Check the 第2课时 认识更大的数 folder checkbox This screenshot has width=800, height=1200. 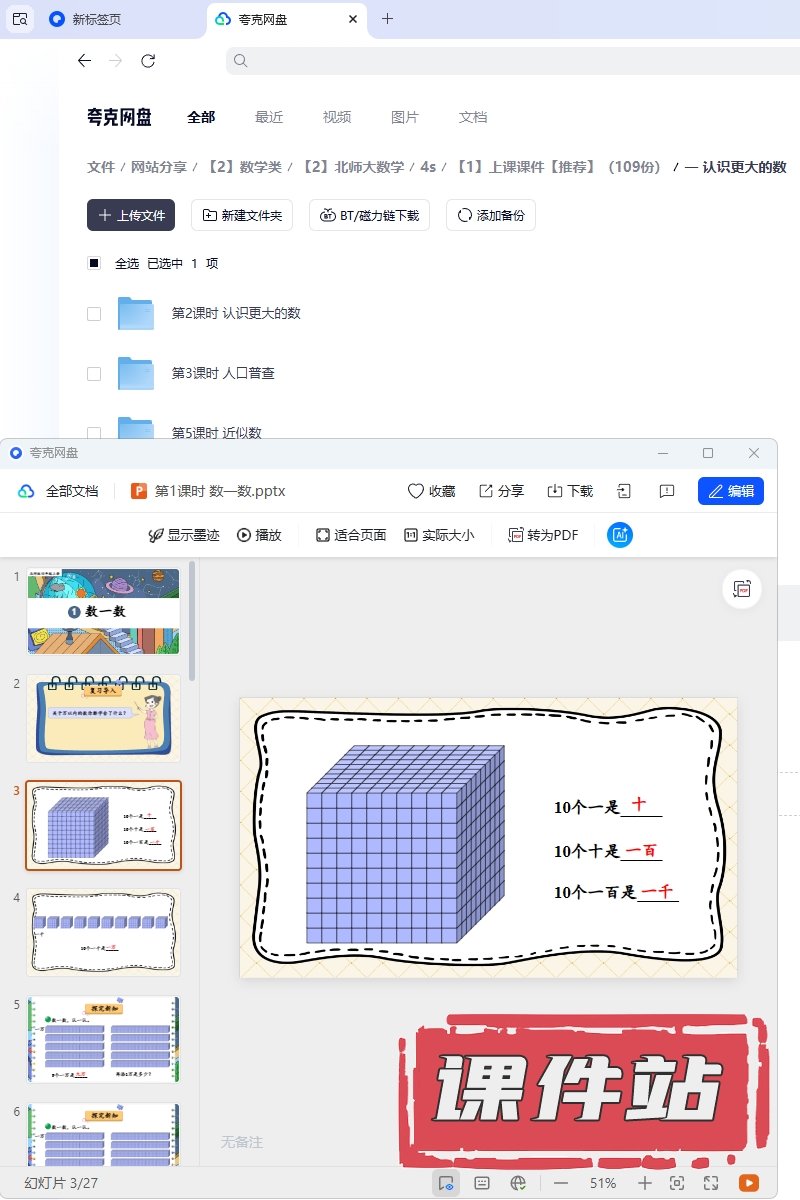[x=94, y=313]
